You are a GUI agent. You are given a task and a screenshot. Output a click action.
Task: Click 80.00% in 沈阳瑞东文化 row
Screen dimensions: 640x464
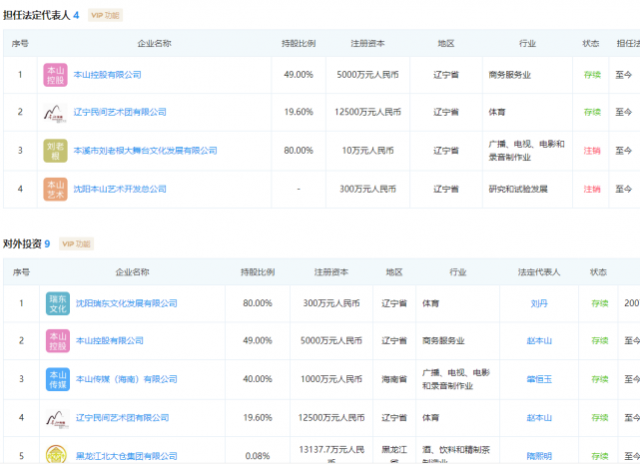[257, 303]
